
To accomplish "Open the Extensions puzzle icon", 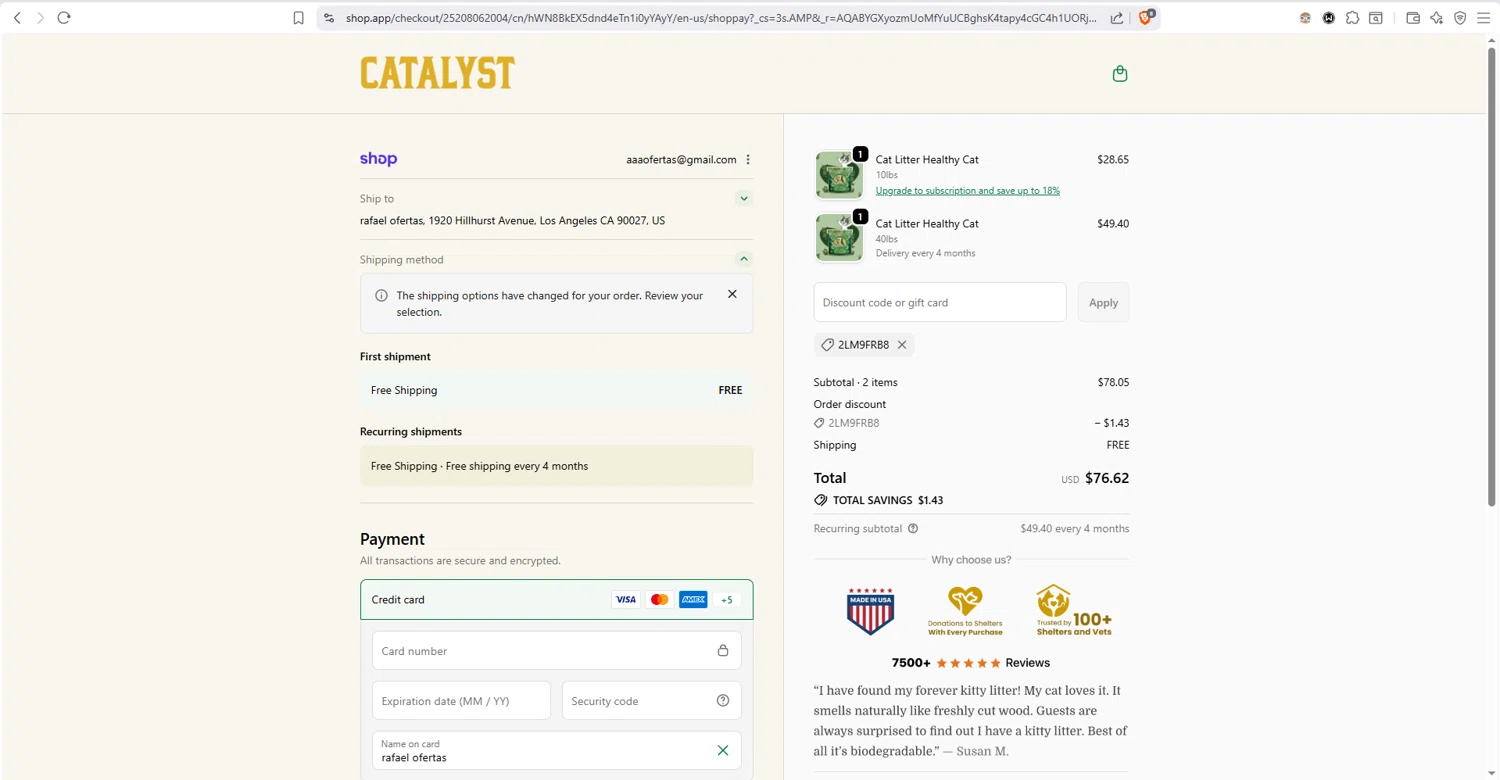I will 1352,18.
